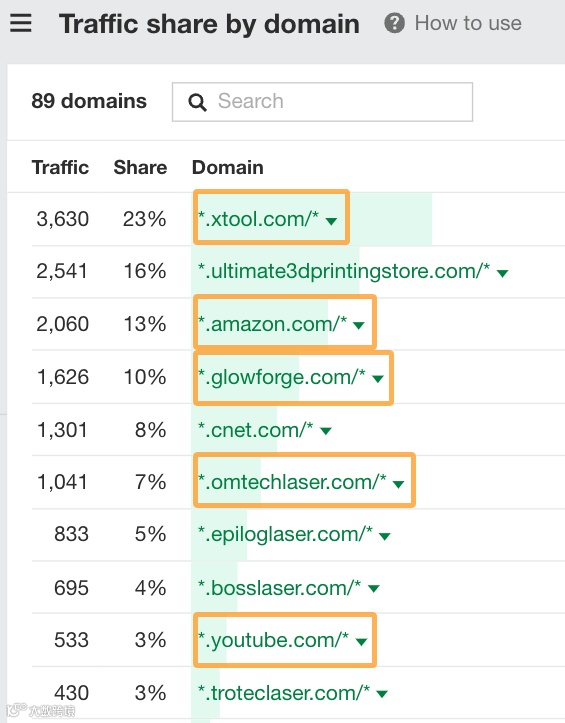
Task: Select the 16% share value
Action: coord(144,271)
